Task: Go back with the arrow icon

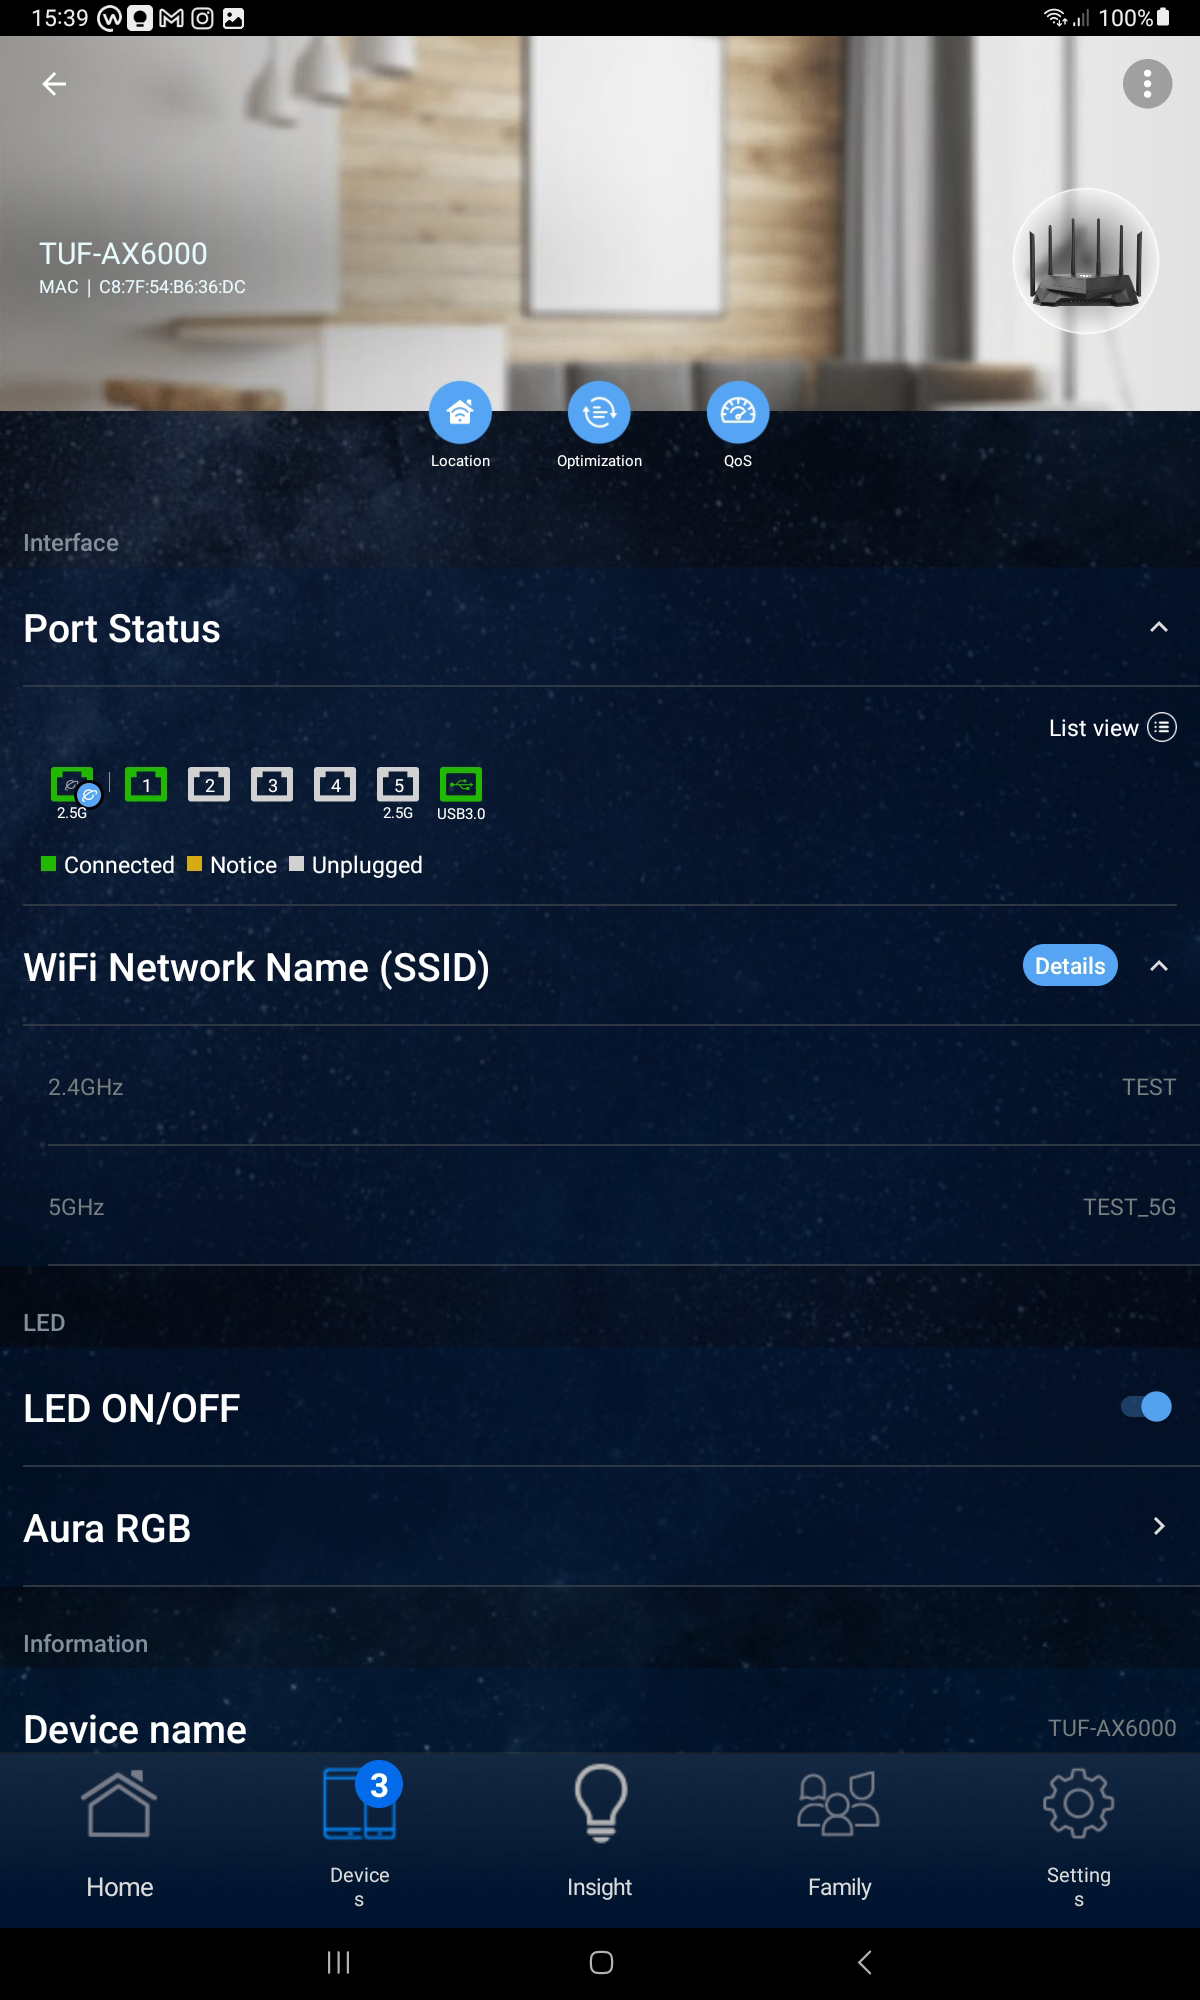Action: tap(54, 84)
